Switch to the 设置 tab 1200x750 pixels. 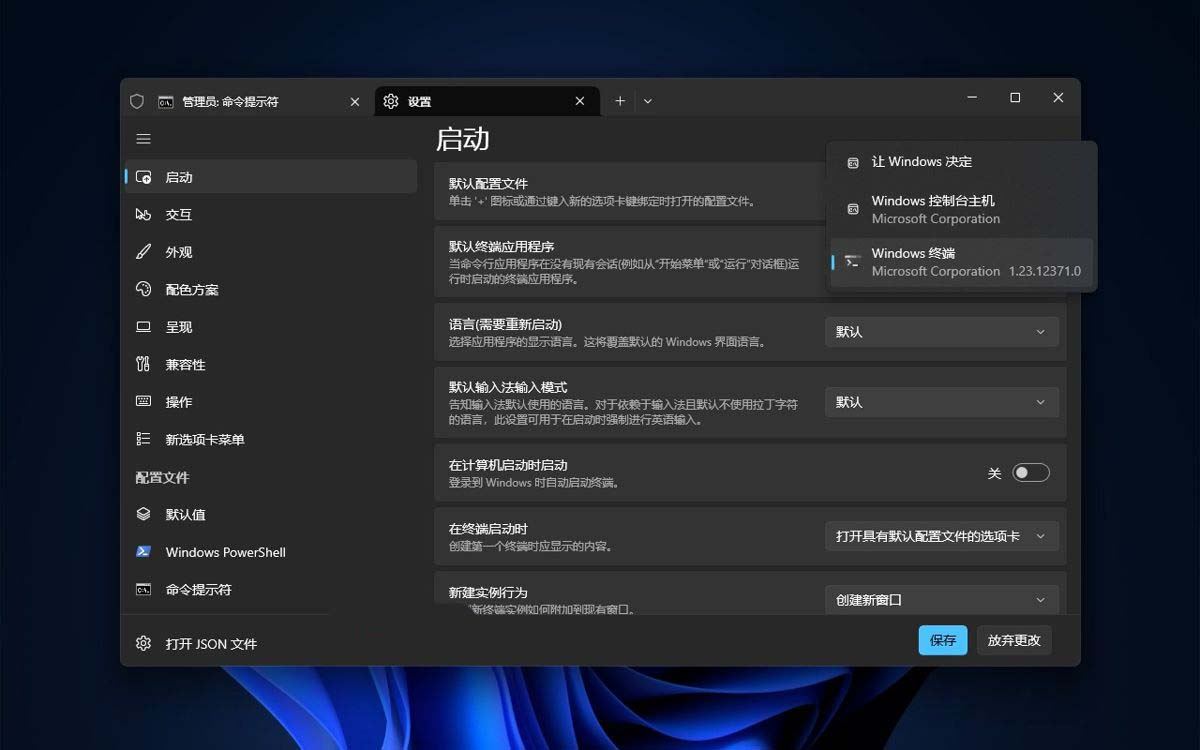pyautogui.click(x=488, y=101)
